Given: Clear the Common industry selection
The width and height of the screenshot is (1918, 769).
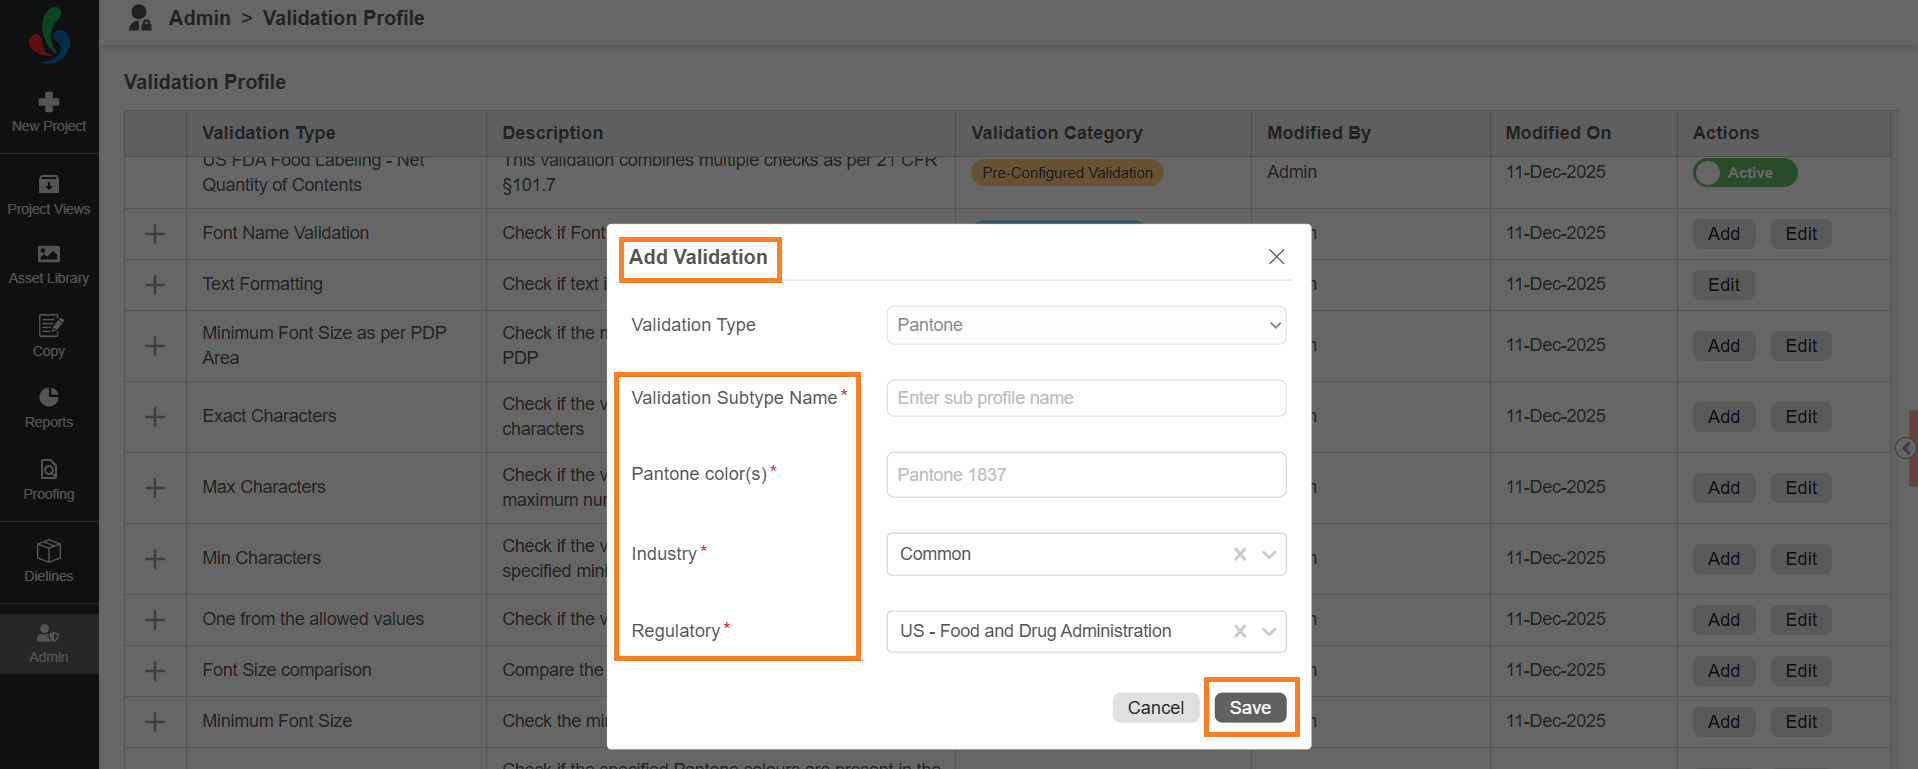Looking at the screenshot, I should tap(1240, 554).
